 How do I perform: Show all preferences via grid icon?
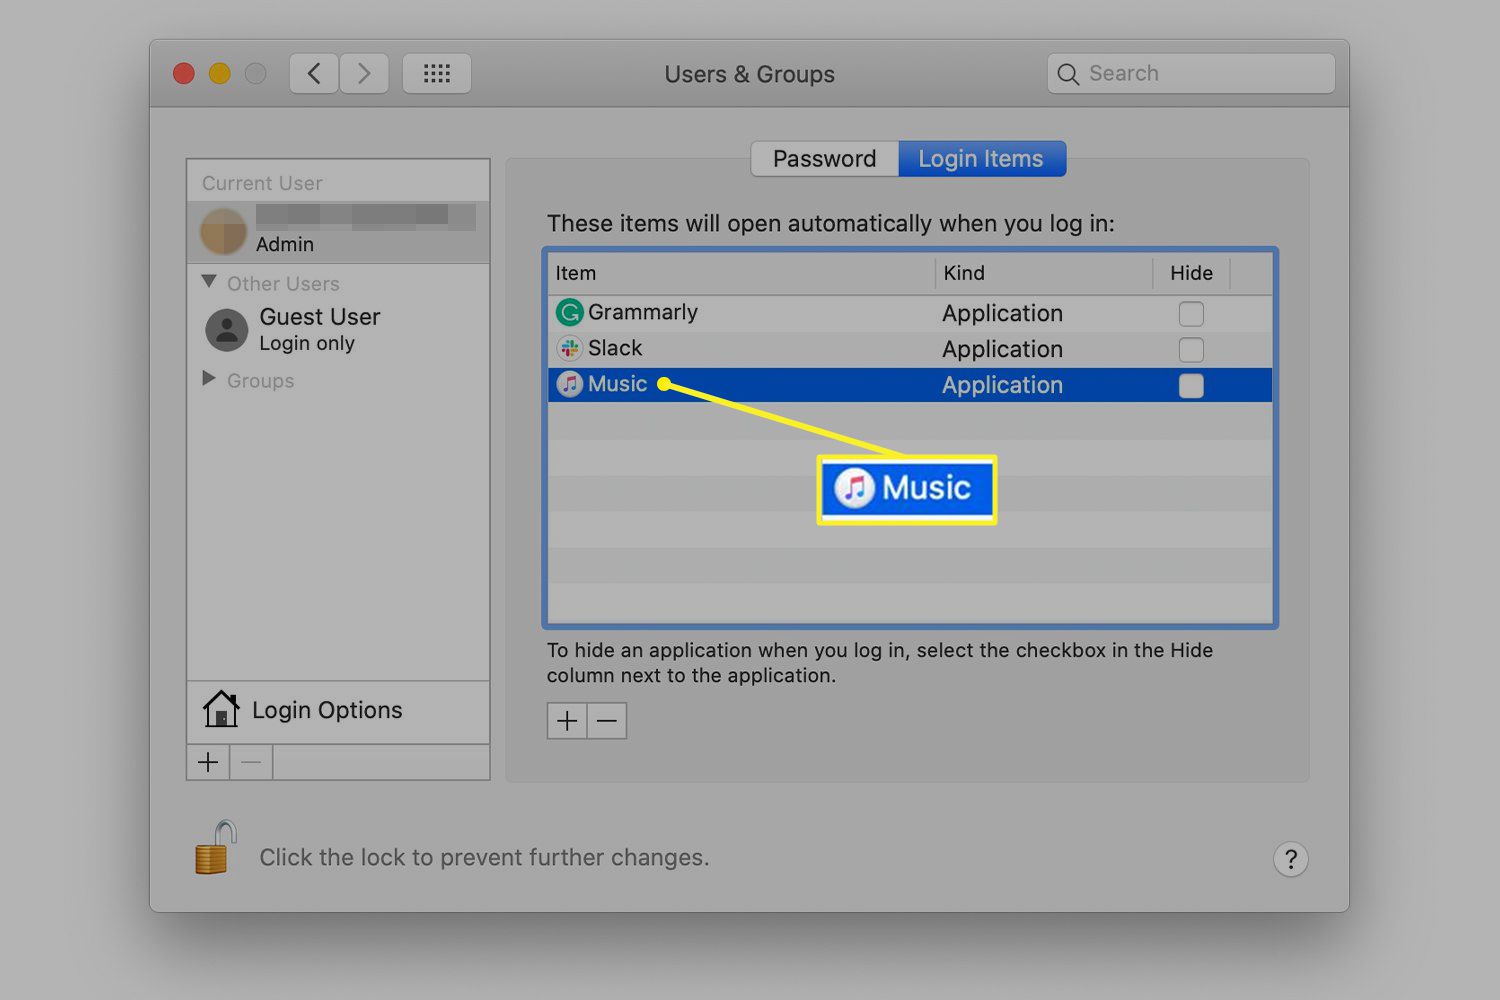click(437, 74)
